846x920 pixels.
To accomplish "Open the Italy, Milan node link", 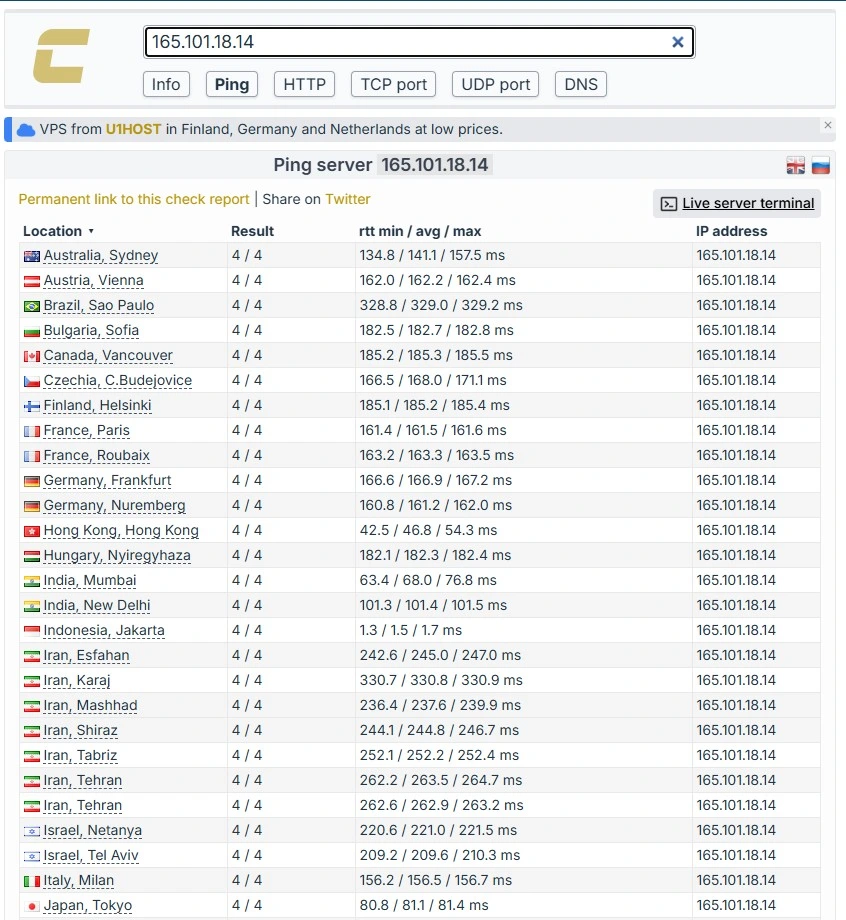I will point(79,881).
